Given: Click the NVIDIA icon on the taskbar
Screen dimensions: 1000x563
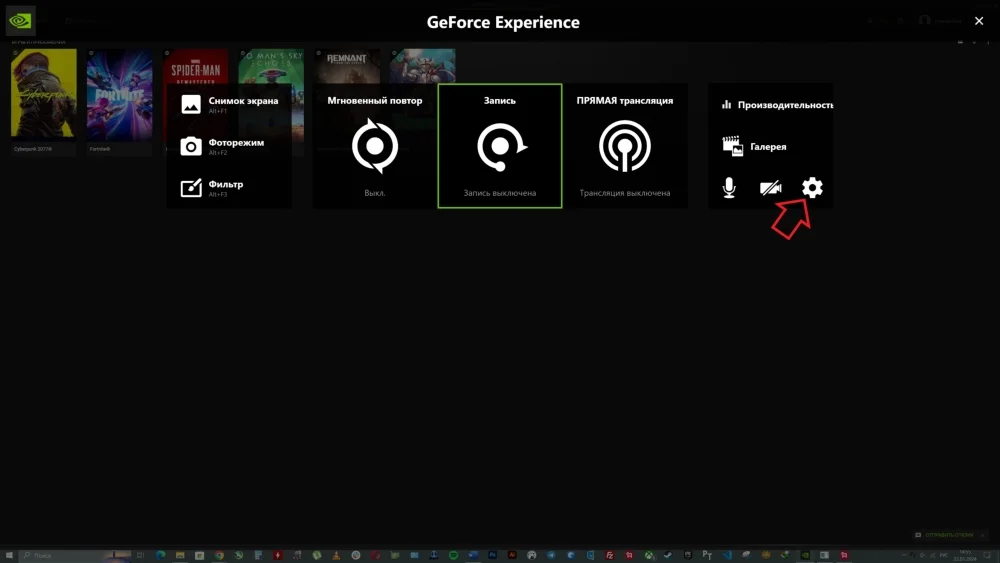Looking at the screenshot, I should (x=805, y=555).
